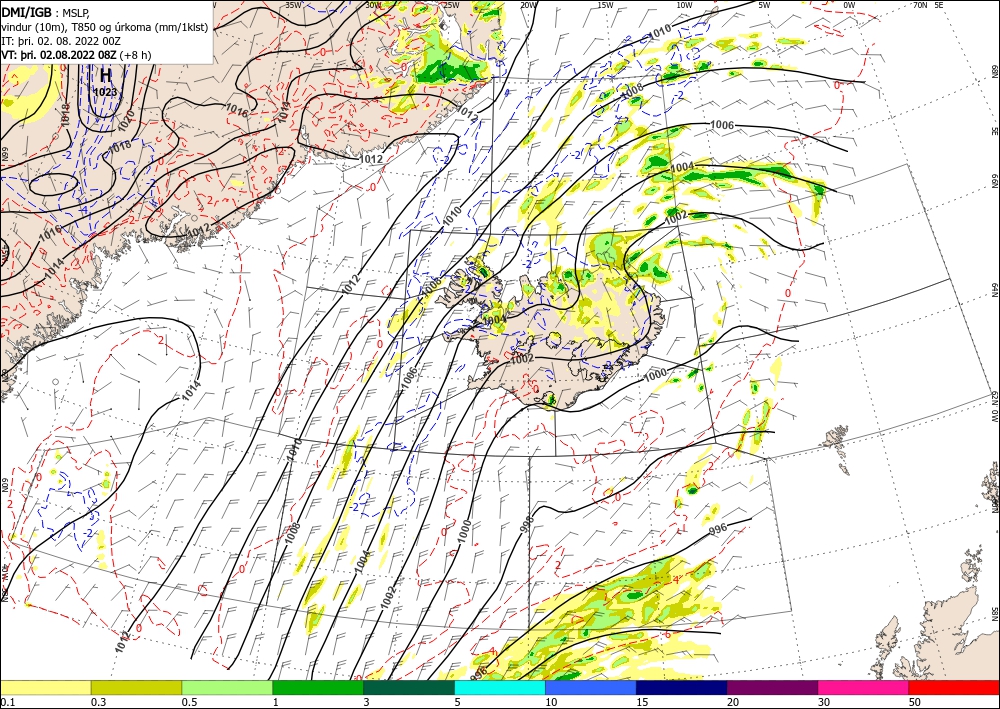
Task: Select the pink 30–50 legend color band
Action: click(x=864, y=687)
